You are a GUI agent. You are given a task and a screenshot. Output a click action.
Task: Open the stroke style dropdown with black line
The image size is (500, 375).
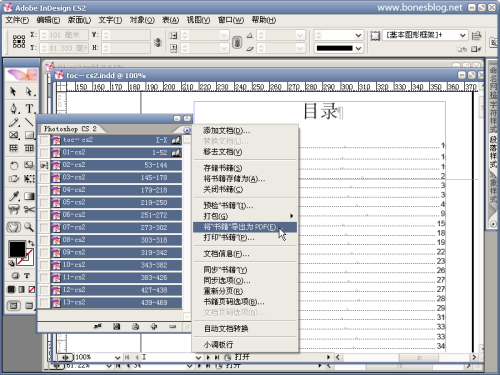pyautogui.click(x=358, y=48)
